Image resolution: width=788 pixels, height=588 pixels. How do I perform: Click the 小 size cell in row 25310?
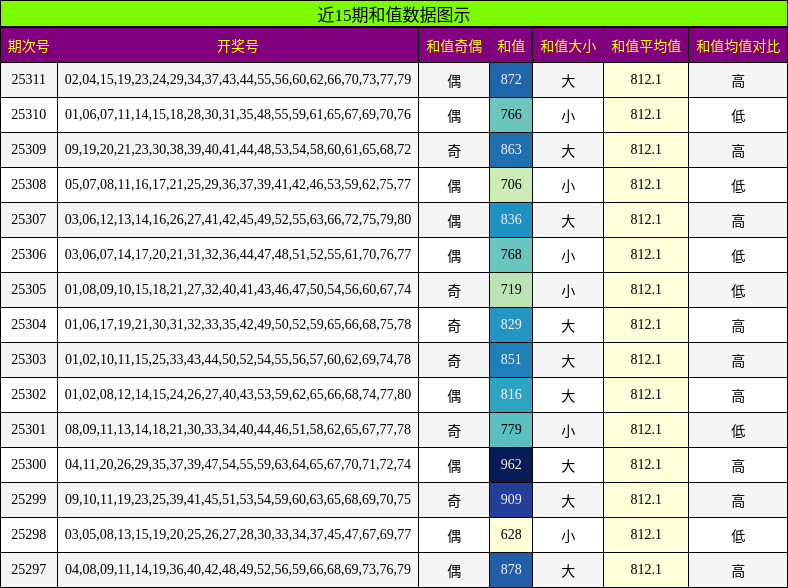coord(568,115)
